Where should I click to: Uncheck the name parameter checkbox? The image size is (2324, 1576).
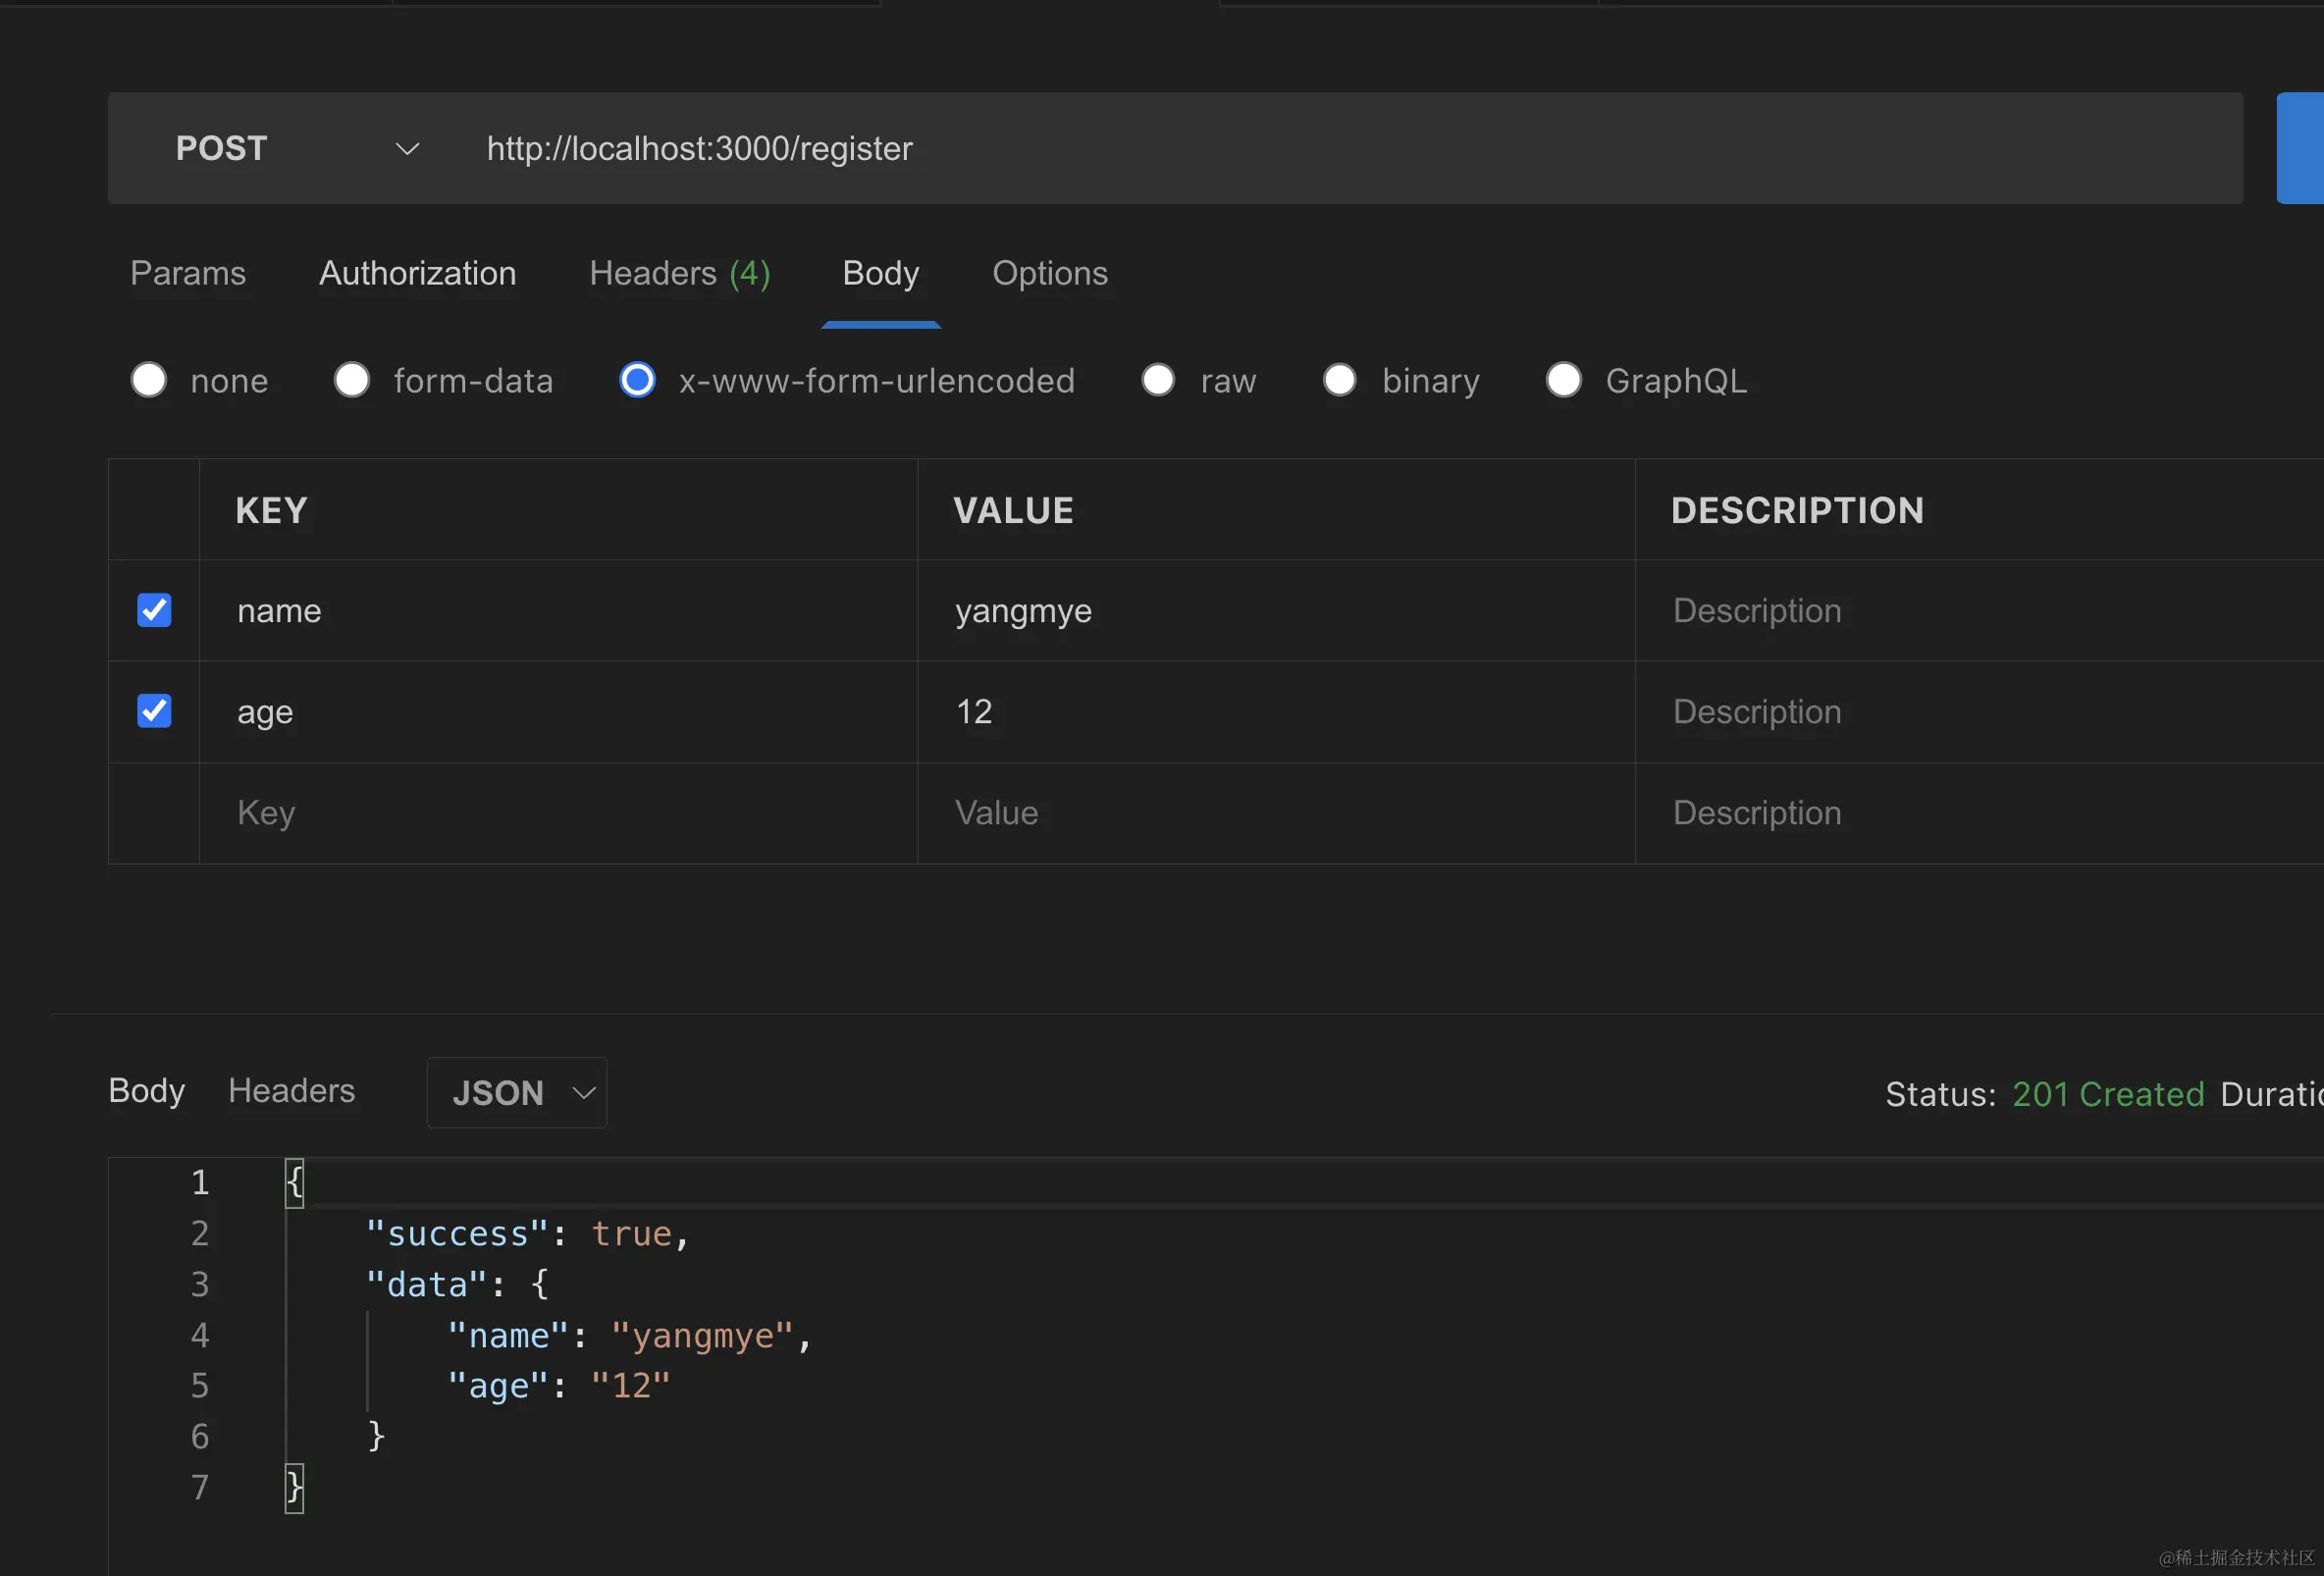click(154, 610)
